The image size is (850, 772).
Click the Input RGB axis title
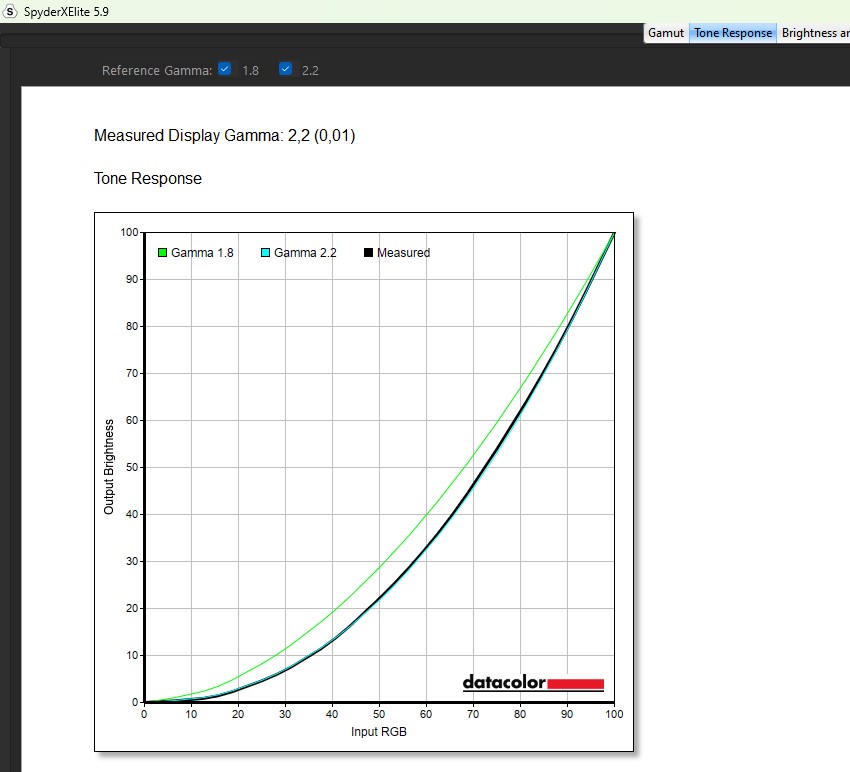tap(379, 732)
